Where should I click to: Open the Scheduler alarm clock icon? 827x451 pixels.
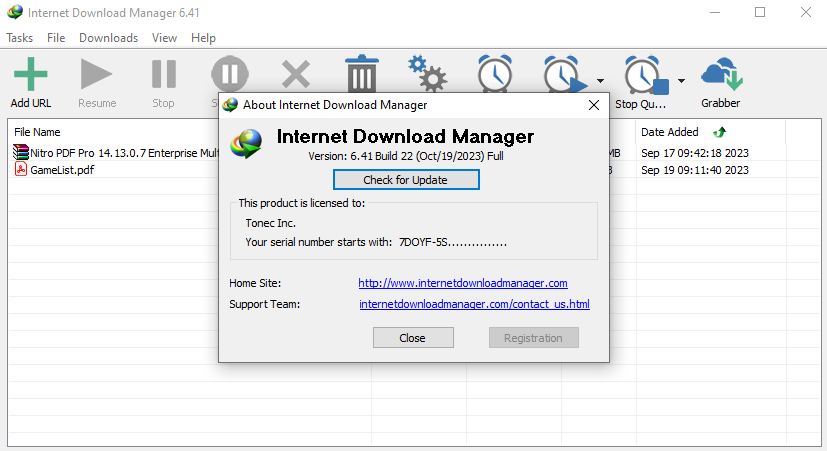click(x=495, y=73)
